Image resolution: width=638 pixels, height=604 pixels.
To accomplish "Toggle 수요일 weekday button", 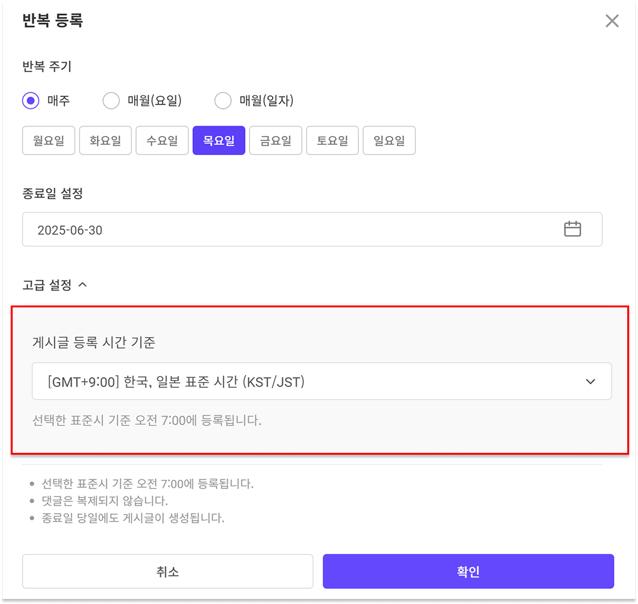I will coord(162,141).
